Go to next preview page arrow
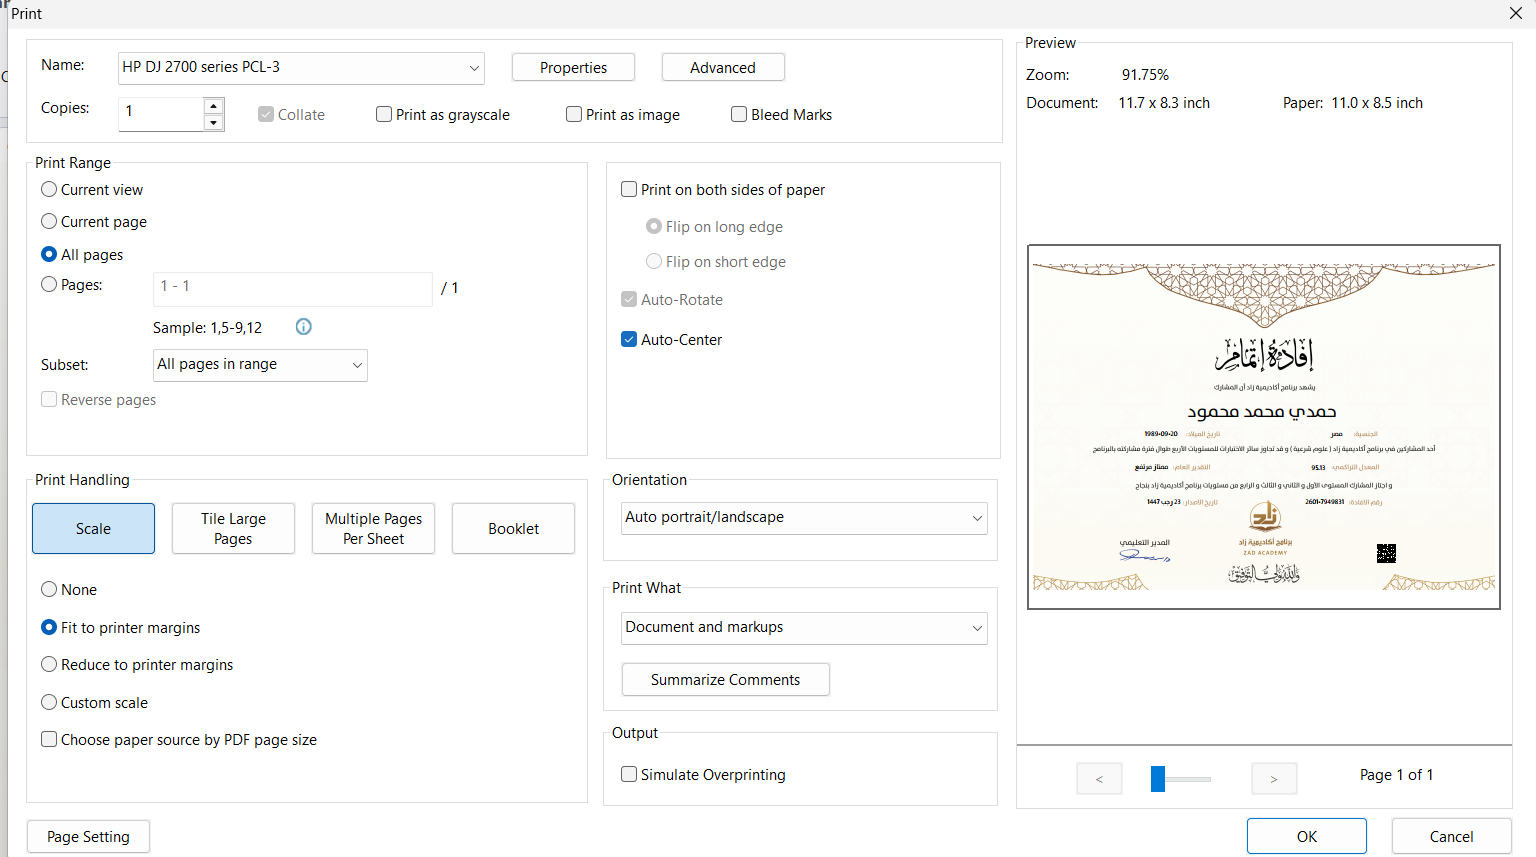Viewport: 1536px width, 857px height. 1273,778
